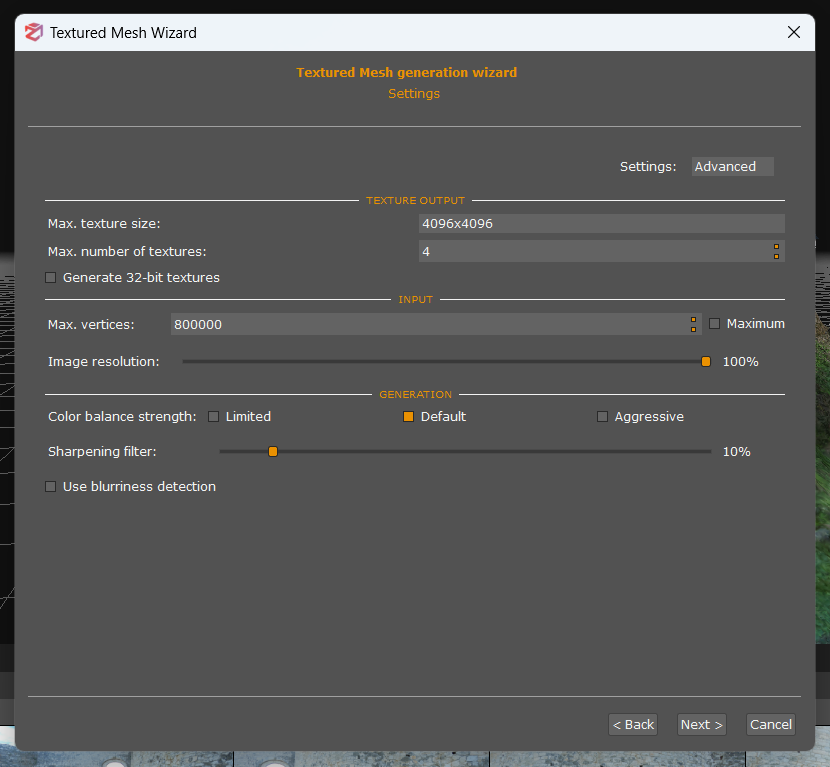830x767 pixels.
Task: Click the Image resolution slider handle
Action: pyautogui.click(x=706, y=362)
